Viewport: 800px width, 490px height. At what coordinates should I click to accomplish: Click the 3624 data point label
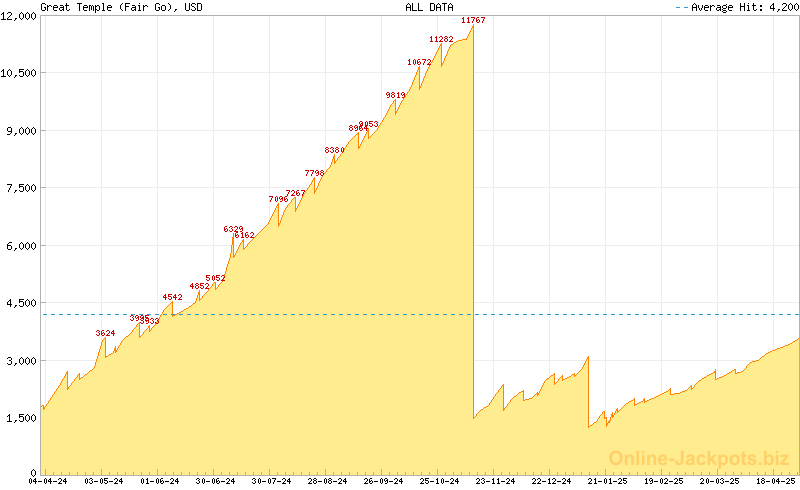pyautogui.click(x=105, y=333)
